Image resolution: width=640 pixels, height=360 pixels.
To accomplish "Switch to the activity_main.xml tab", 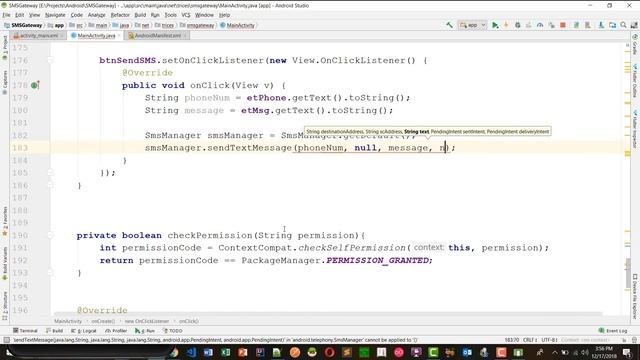I will pyautogui.click(x=39, y=36).
